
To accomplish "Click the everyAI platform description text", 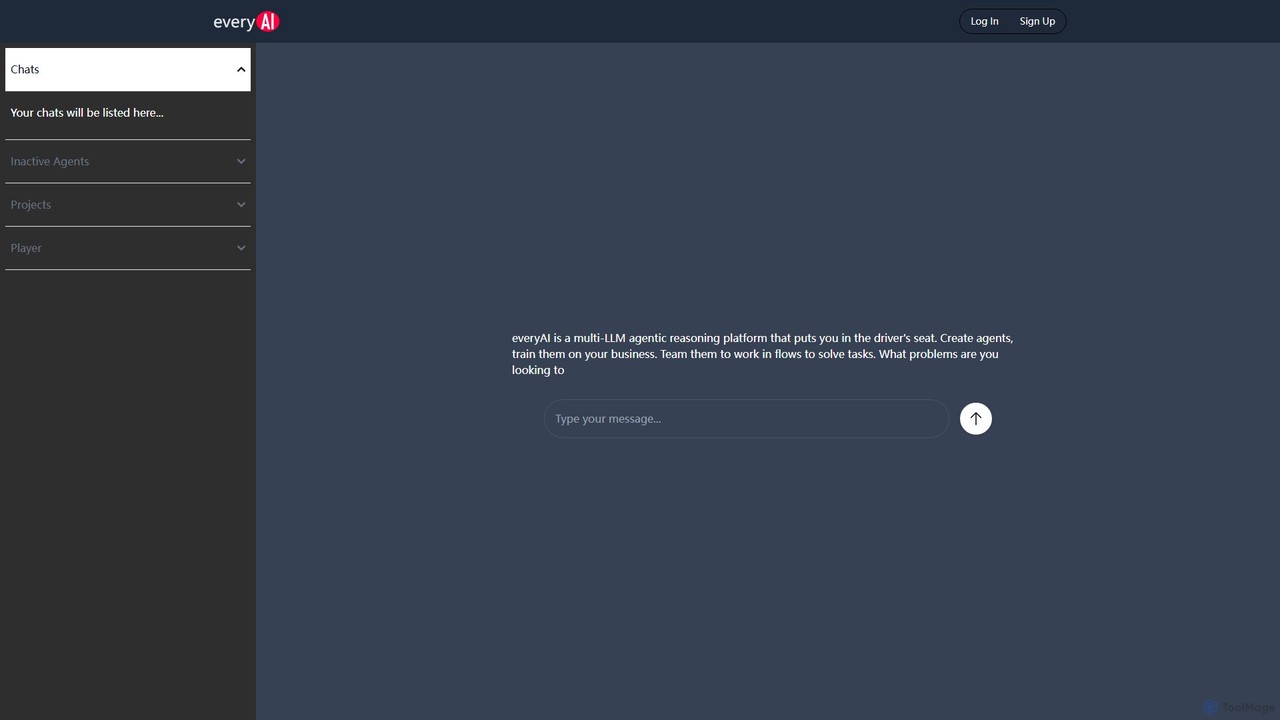I will click(x=762, y=354).
